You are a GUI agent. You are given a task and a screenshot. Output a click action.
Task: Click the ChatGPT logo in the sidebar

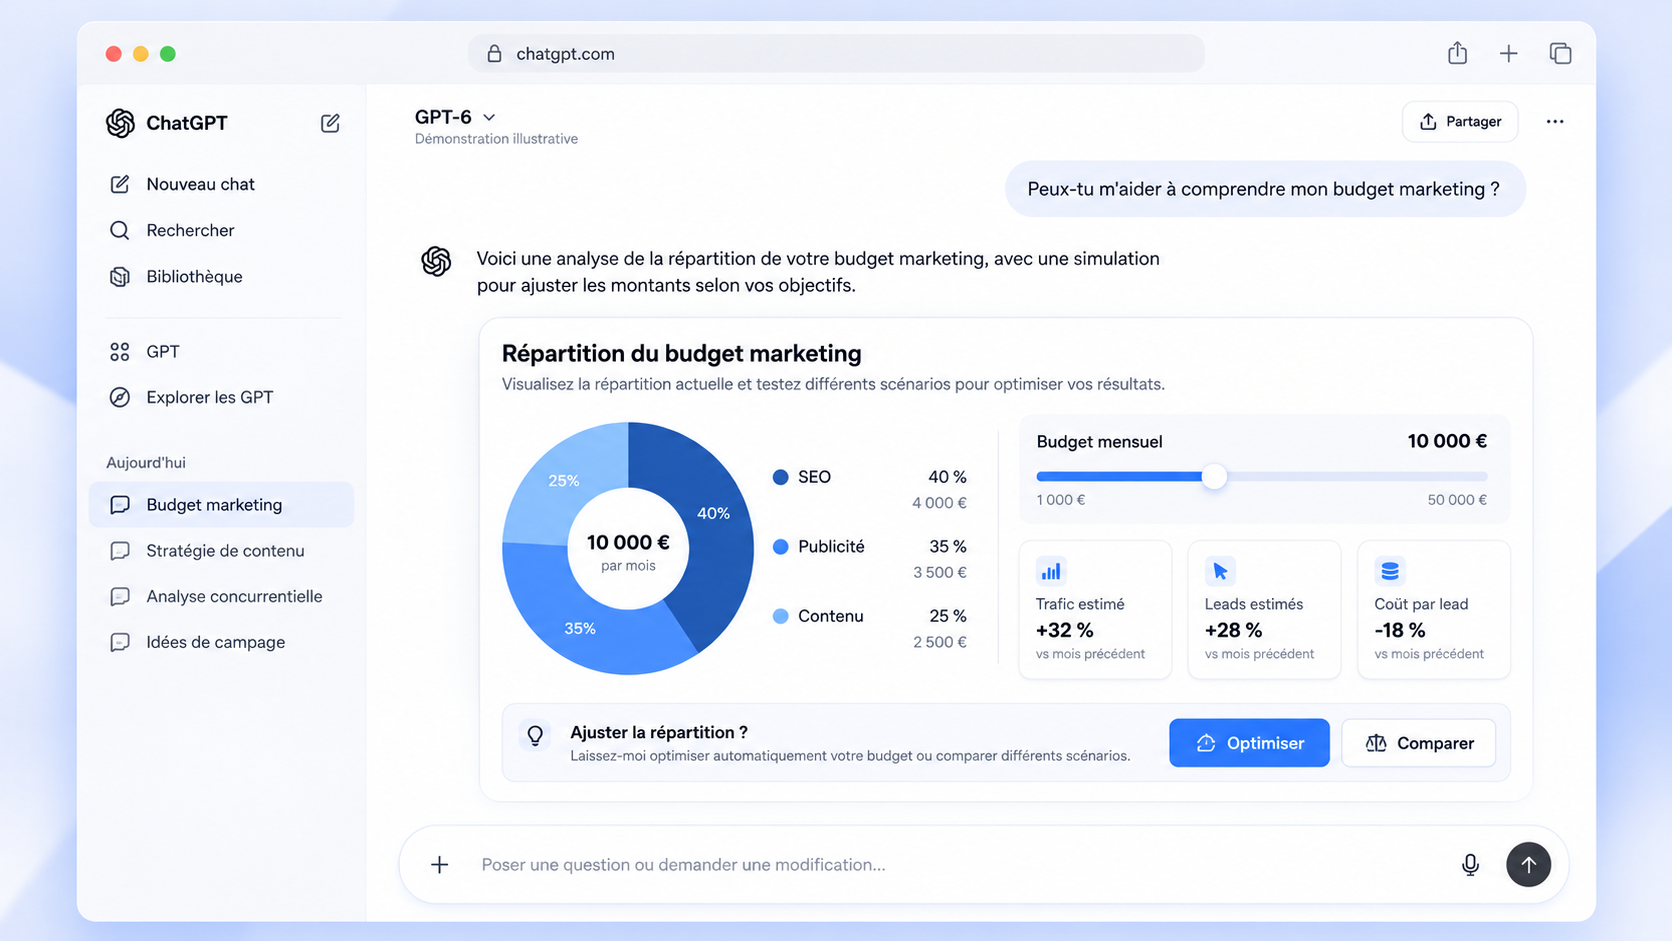[x=120, y=123]
